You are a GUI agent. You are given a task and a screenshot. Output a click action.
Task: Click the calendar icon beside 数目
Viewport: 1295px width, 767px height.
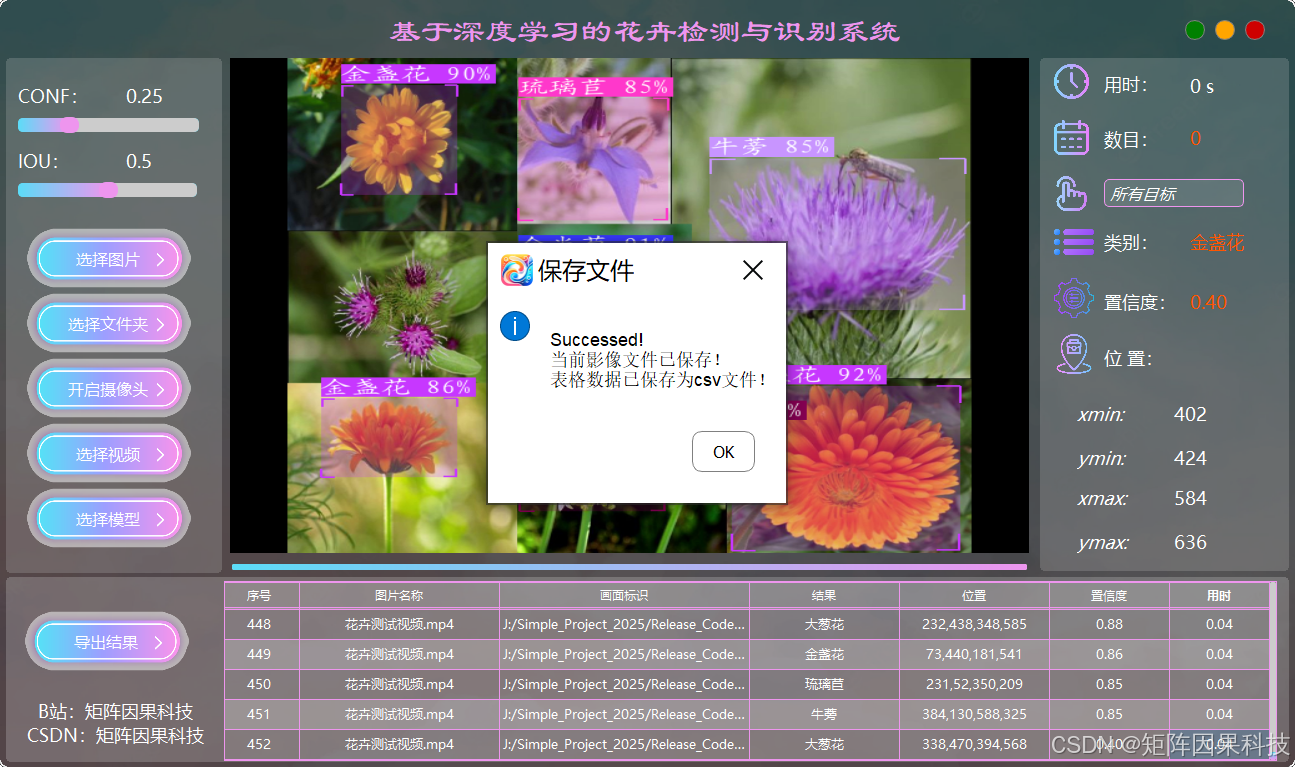pyautogui.click(x=1071, y=138)
